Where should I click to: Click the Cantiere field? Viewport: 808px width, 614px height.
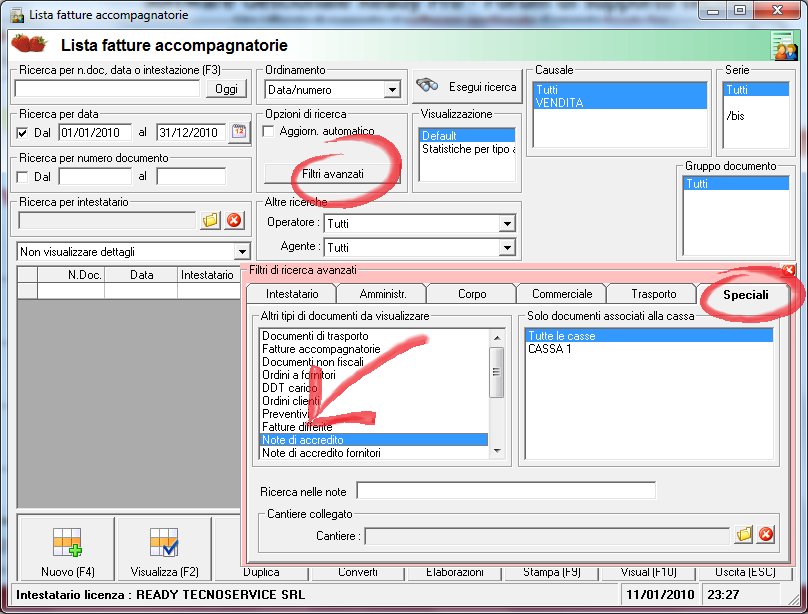(547, 536)
